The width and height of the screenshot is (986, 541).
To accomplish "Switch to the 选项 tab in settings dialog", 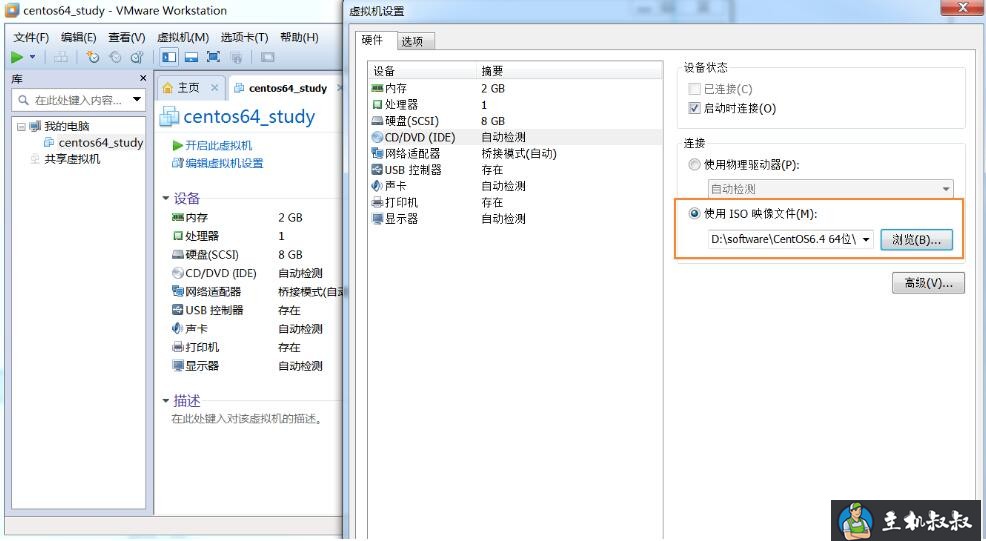I will point(415,42).
